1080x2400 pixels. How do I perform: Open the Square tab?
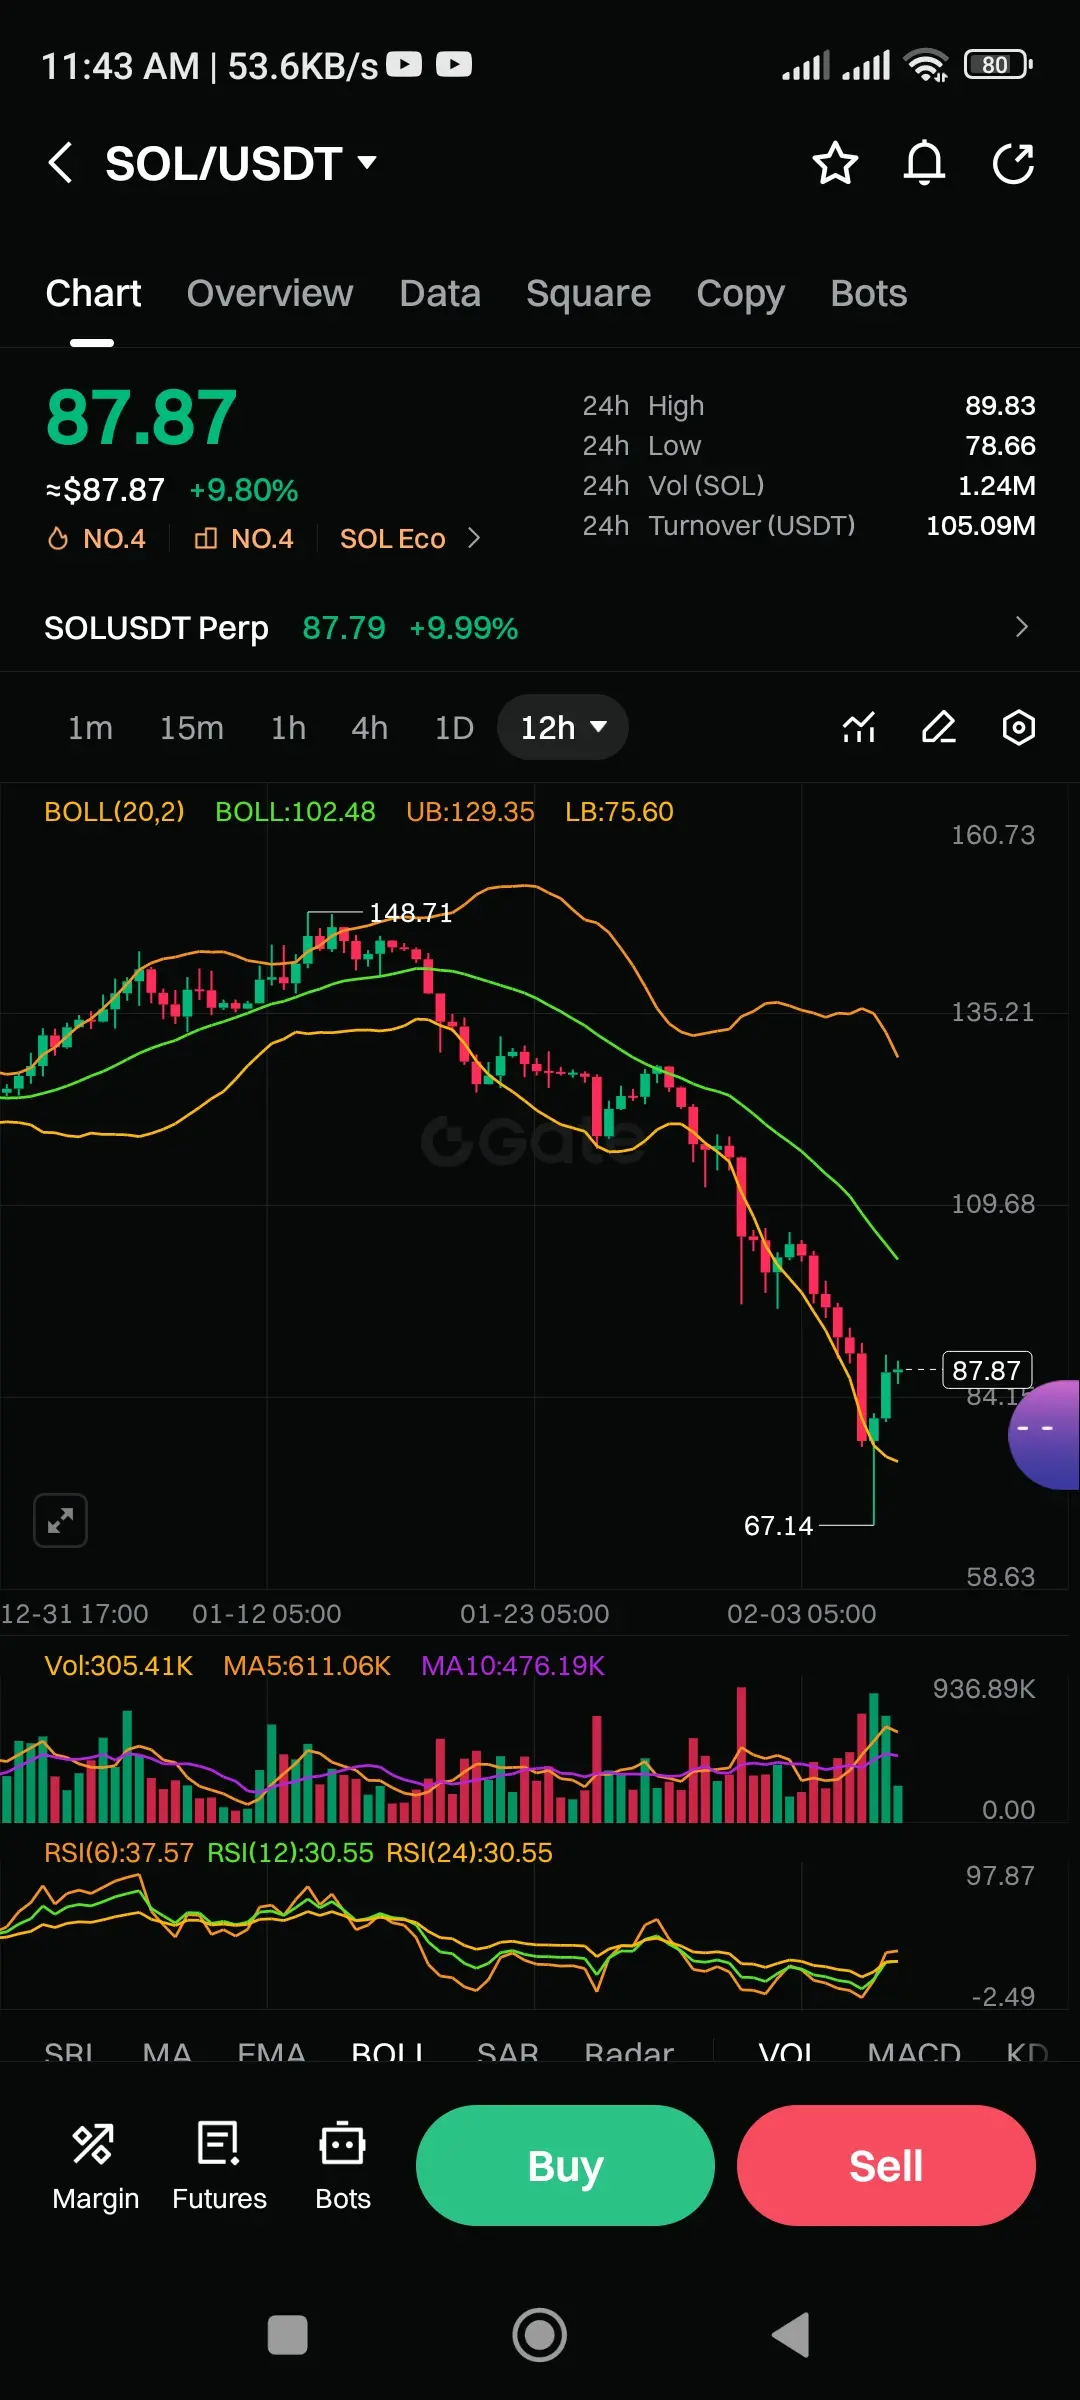tap(588, 294)
